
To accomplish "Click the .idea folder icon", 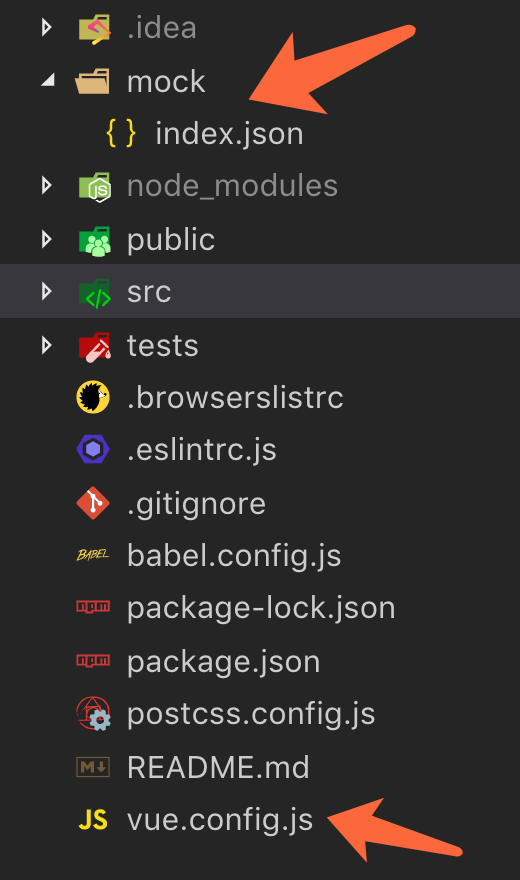I will coord(94,29).
